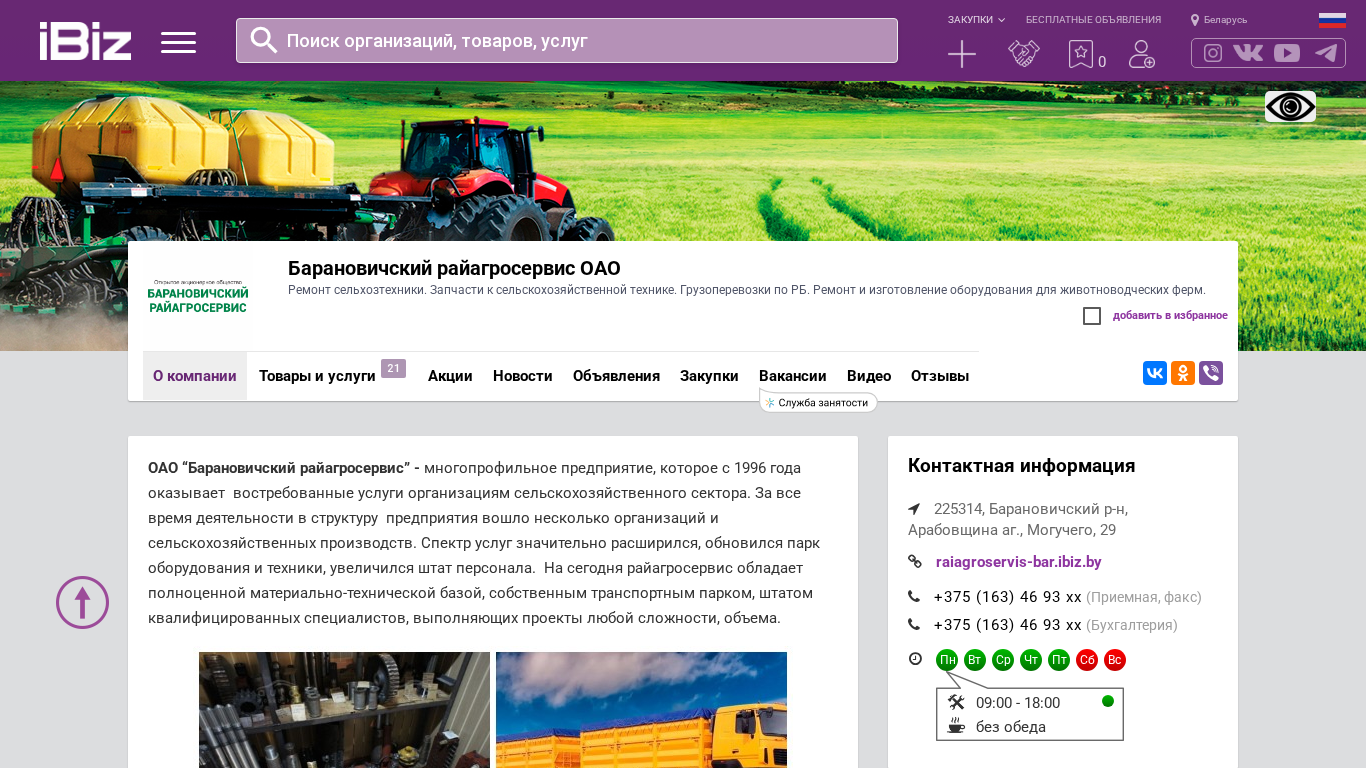Visit the iBiz Instagram page

tap(1213, 53)
